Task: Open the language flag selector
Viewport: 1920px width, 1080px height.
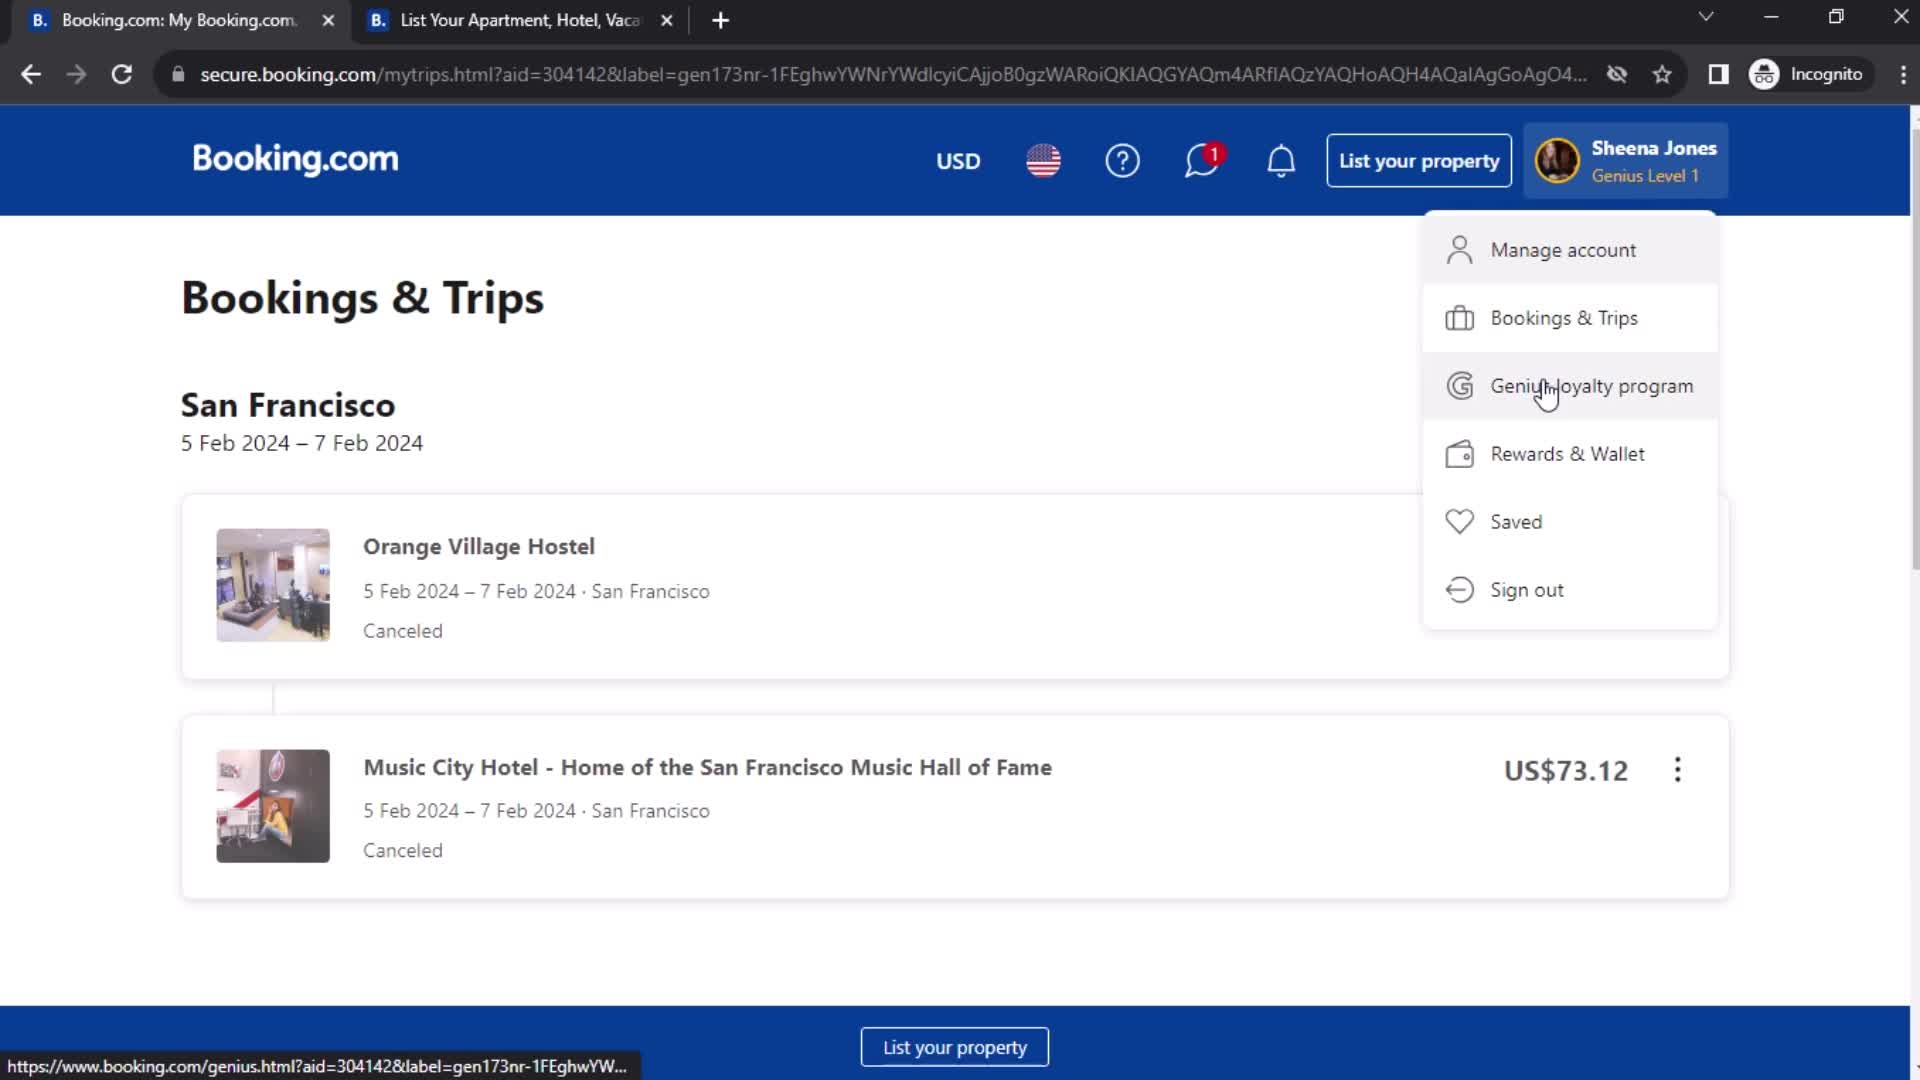Action: [1043, 161]
